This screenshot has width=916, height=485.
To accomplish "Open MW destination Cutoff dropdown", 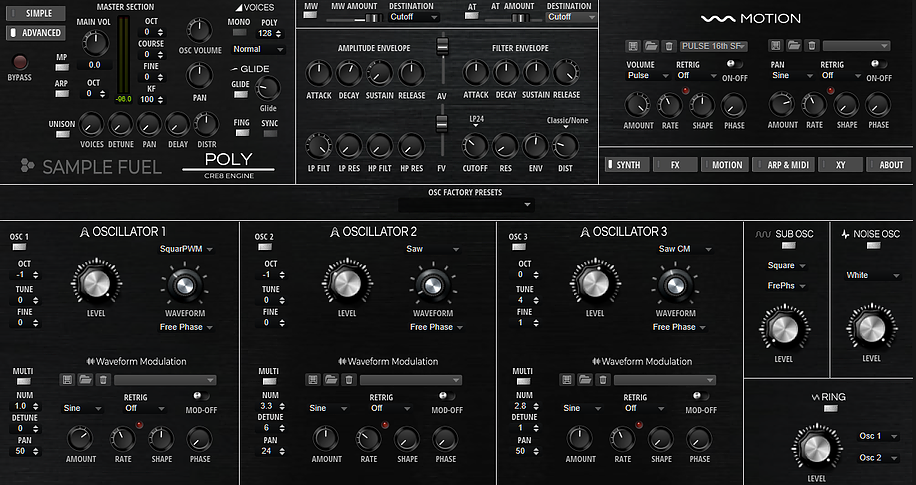I will coord(414,17).
